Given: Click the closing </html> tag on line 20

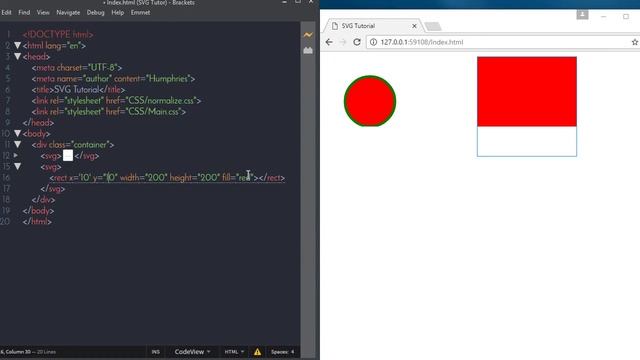Looking at the screenshot, I should point(37,222).
